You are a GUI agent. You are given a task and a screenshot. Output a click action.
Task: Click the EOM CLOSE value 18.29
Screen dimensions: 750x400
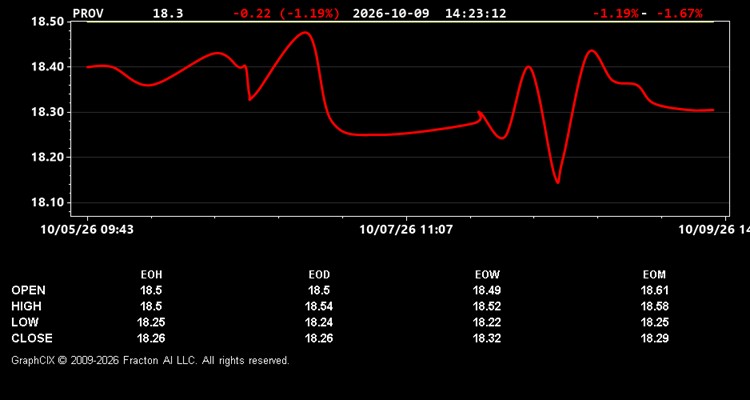(654, 338)
